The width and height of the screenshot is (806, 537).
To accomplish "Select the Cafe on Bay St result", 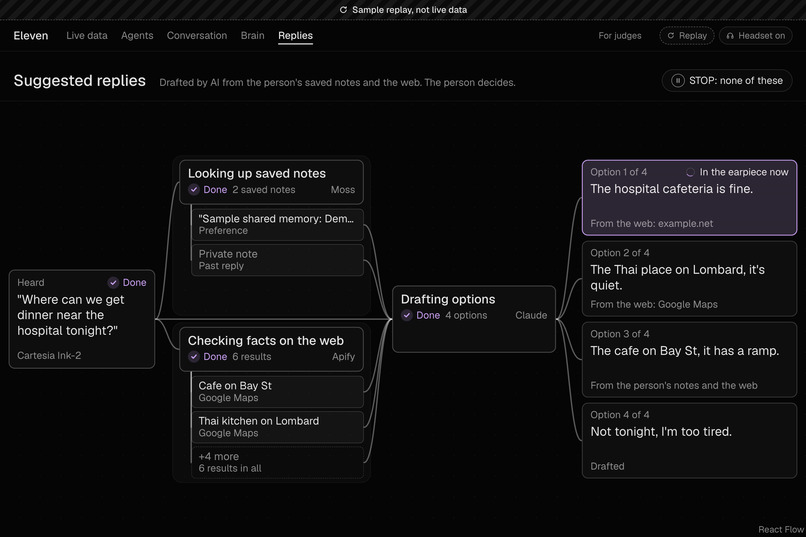I will point(278,392).
